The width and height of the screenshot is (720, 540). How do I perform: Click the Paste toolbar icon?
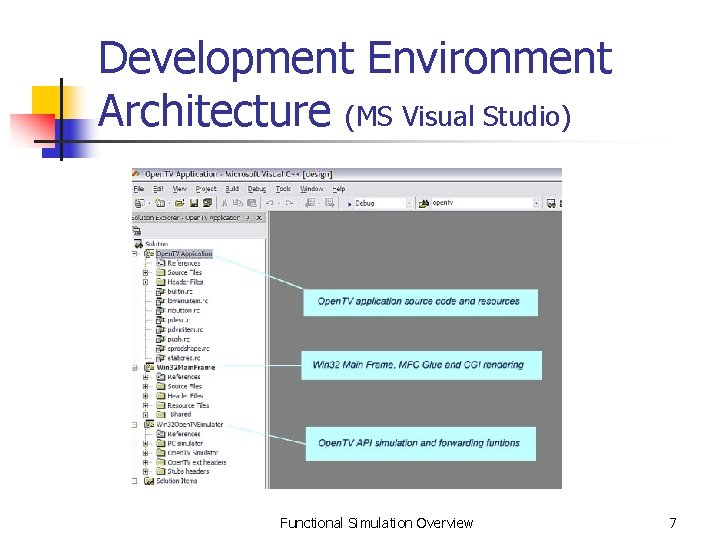(x=252, y=203)
